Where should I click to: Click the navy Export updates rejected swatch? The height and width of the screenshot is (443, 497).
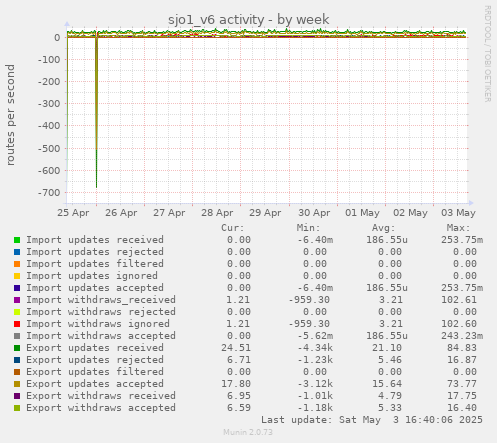pyautogui.click(x=17, y=360)
